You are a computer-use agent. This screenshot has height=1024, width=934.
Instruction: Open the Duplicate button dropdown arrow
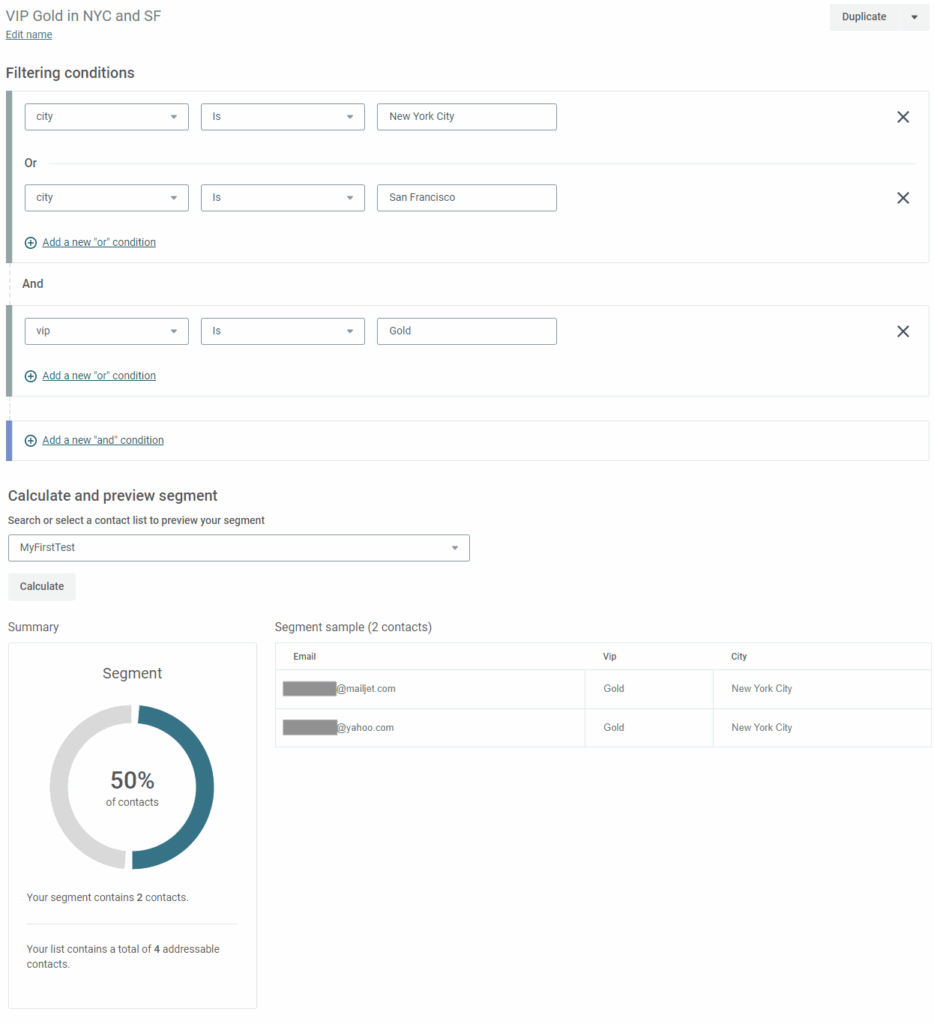coord(914,17)
